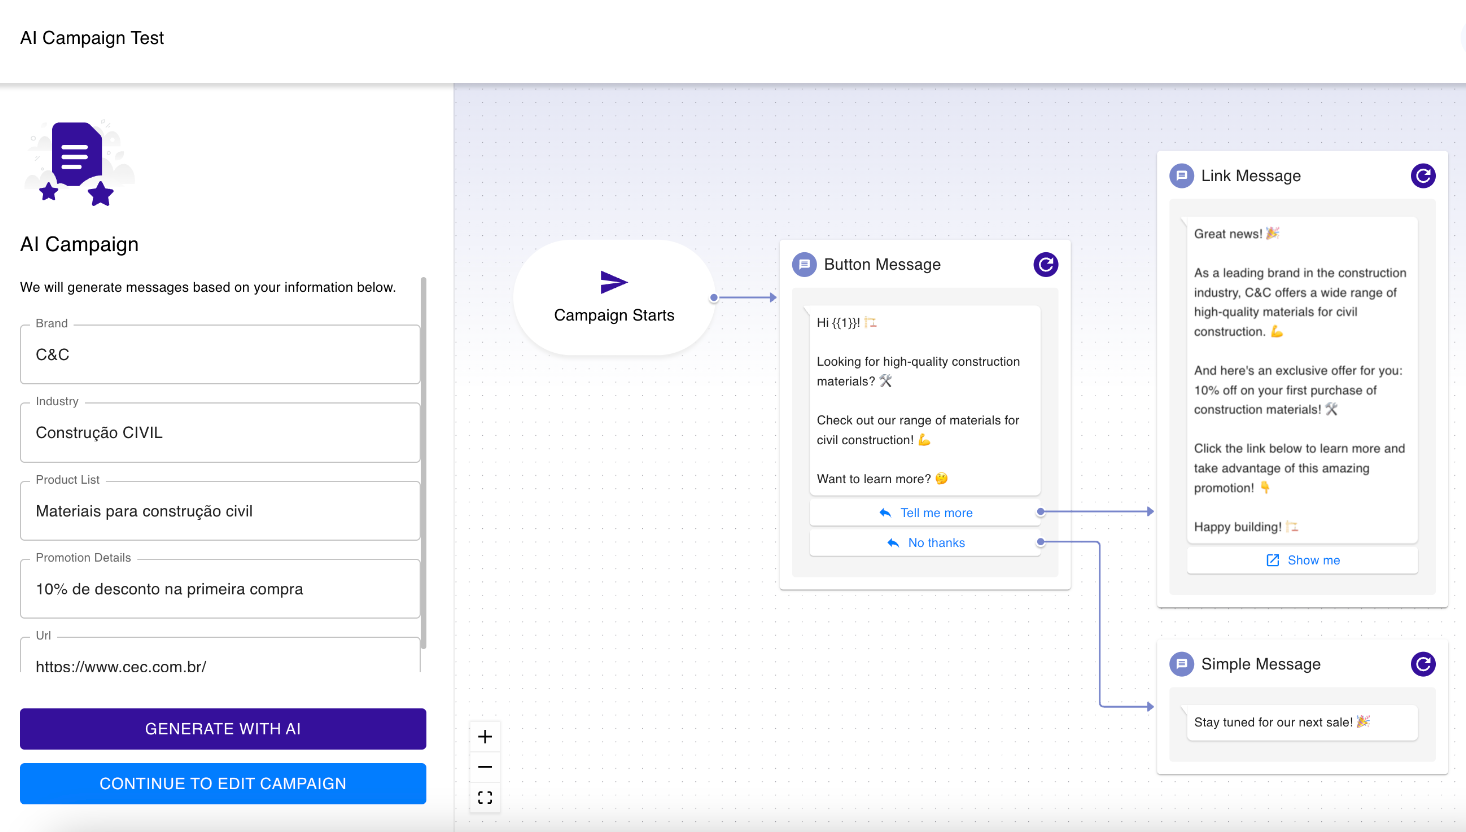1466x832 pixels.
Task: Click the Campaign Starts output connector dot
Action: pyautogui.click(x=714, y=298)
